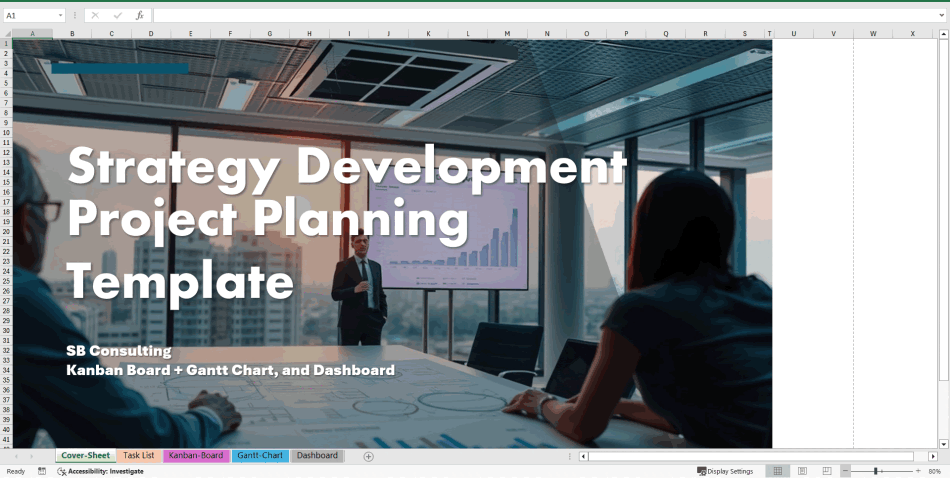The height and width of the screenshot is (478, 950).
Task: Expand the formula bar chevron
Action: click(942, 16)
